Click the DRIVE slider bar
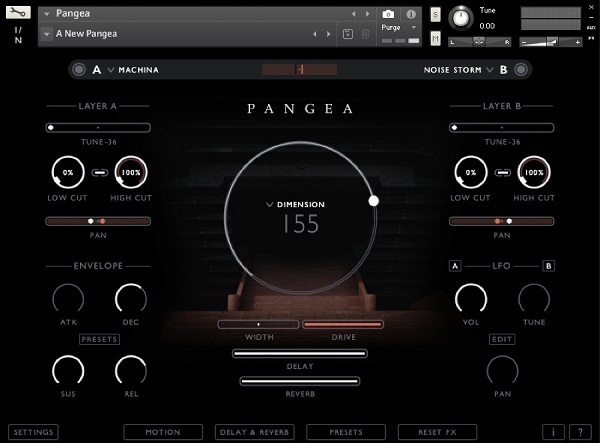 pos(343,324)
